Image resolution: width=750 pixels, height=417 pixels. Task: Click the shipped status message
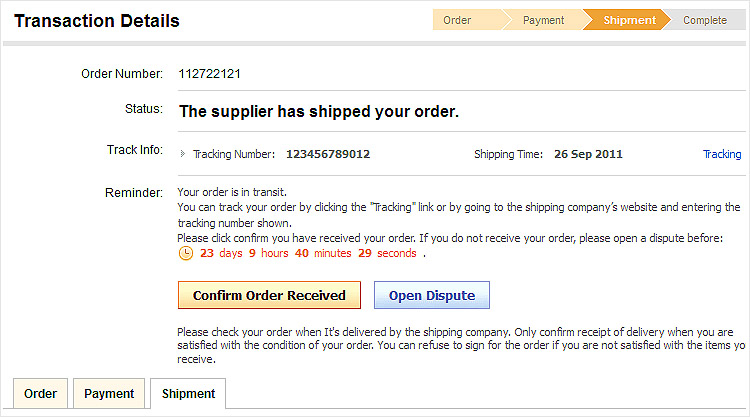click(x=318, y=111)
